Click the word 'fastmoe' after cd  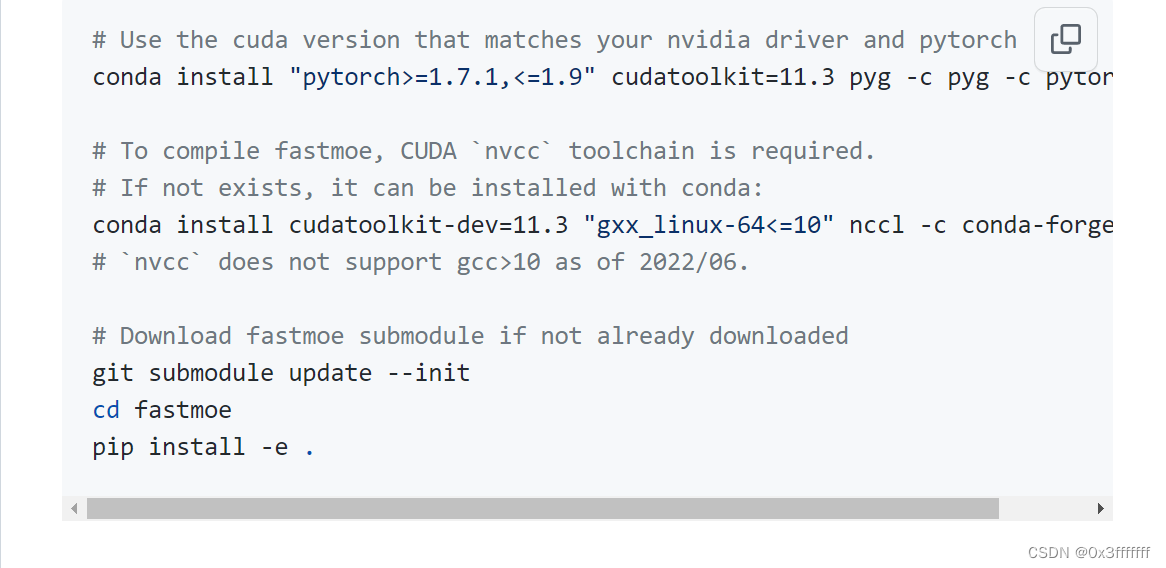coord(183,410)
